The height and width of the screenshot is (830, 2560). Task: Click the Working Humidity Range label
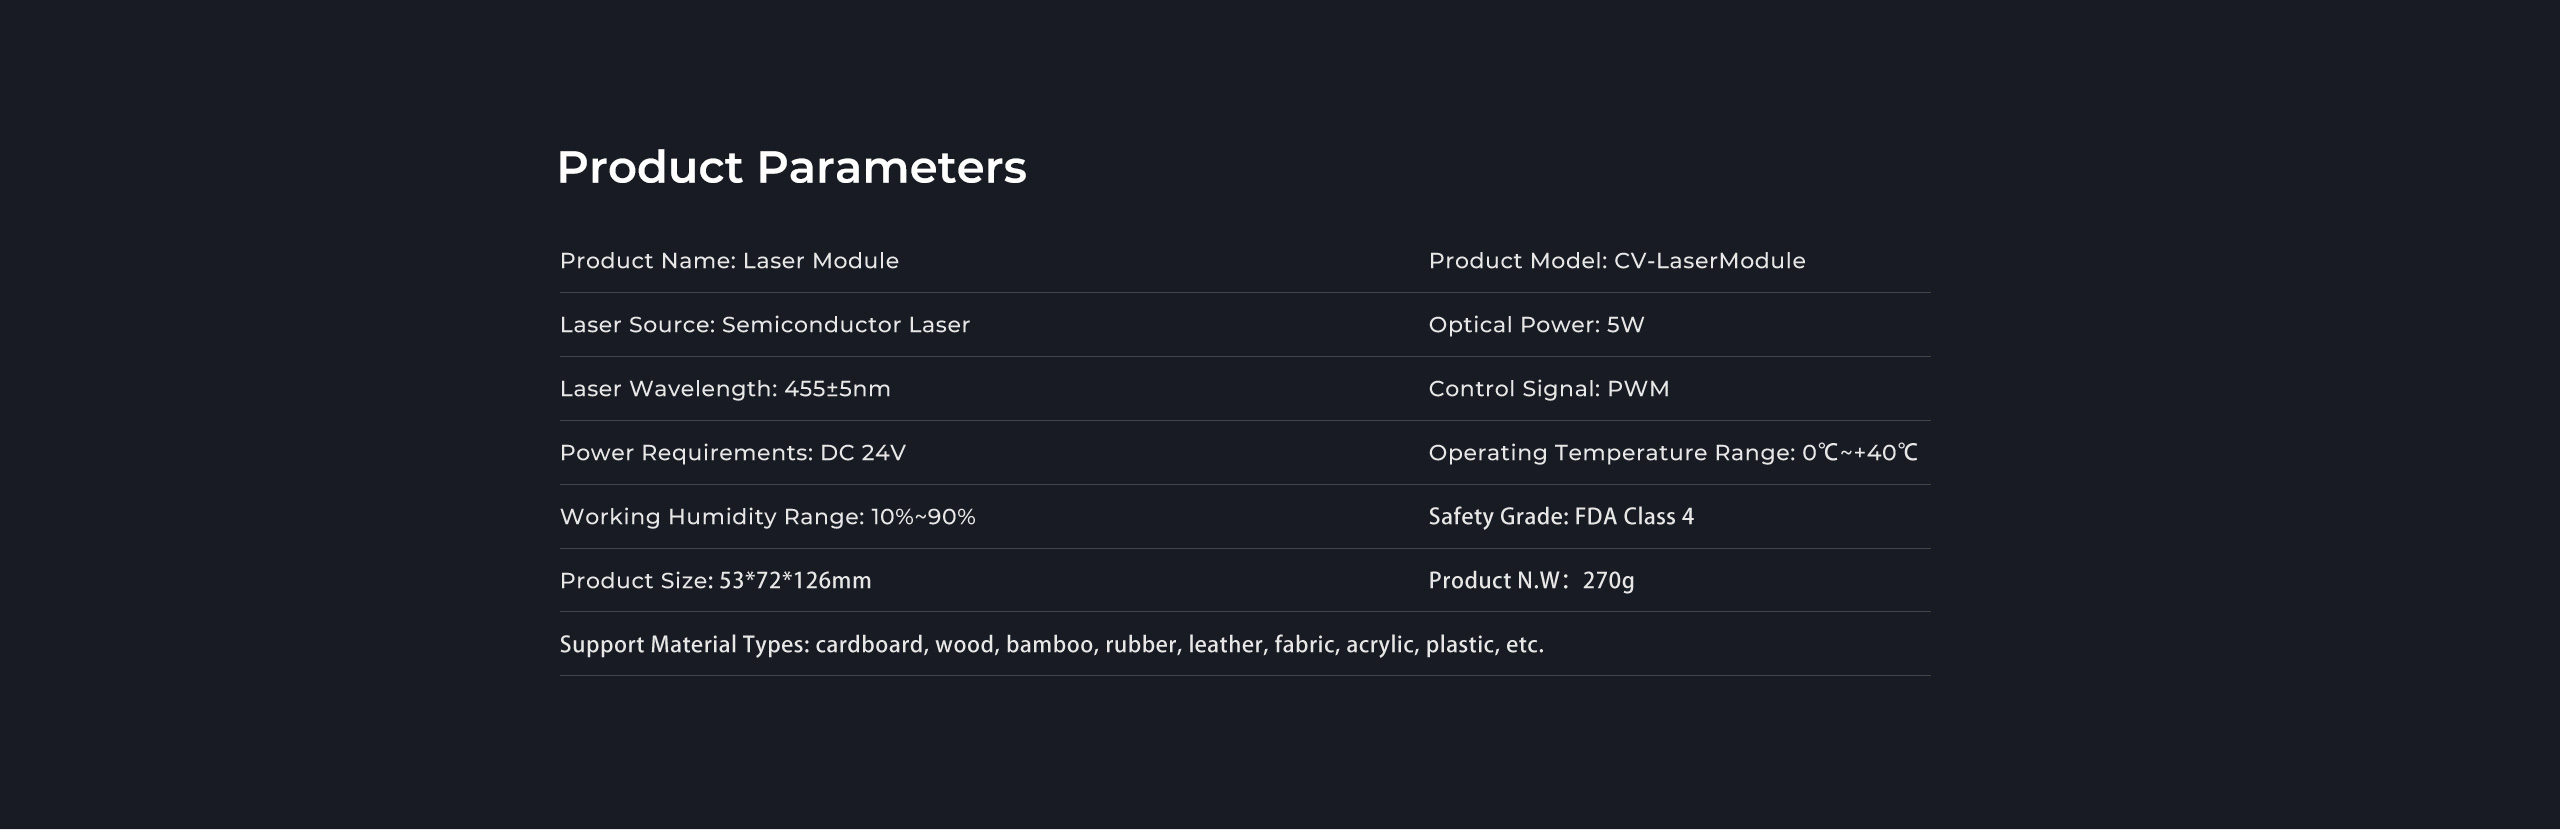coord(711,517)
